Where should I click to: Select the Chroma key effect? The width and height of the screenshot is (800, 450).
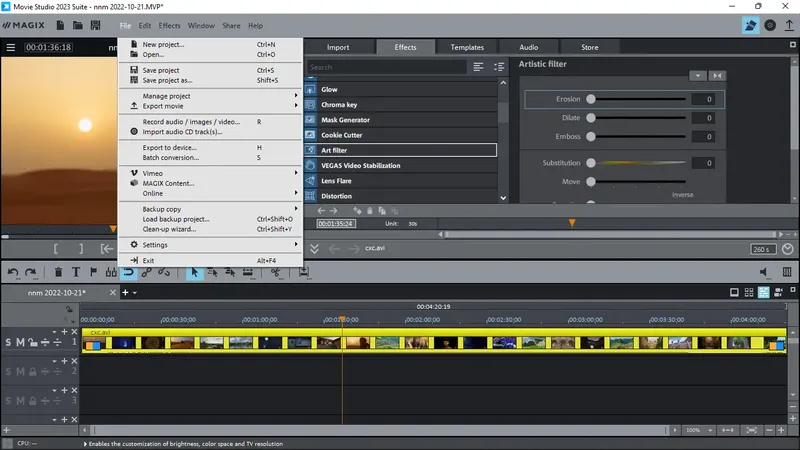(401, 105)
